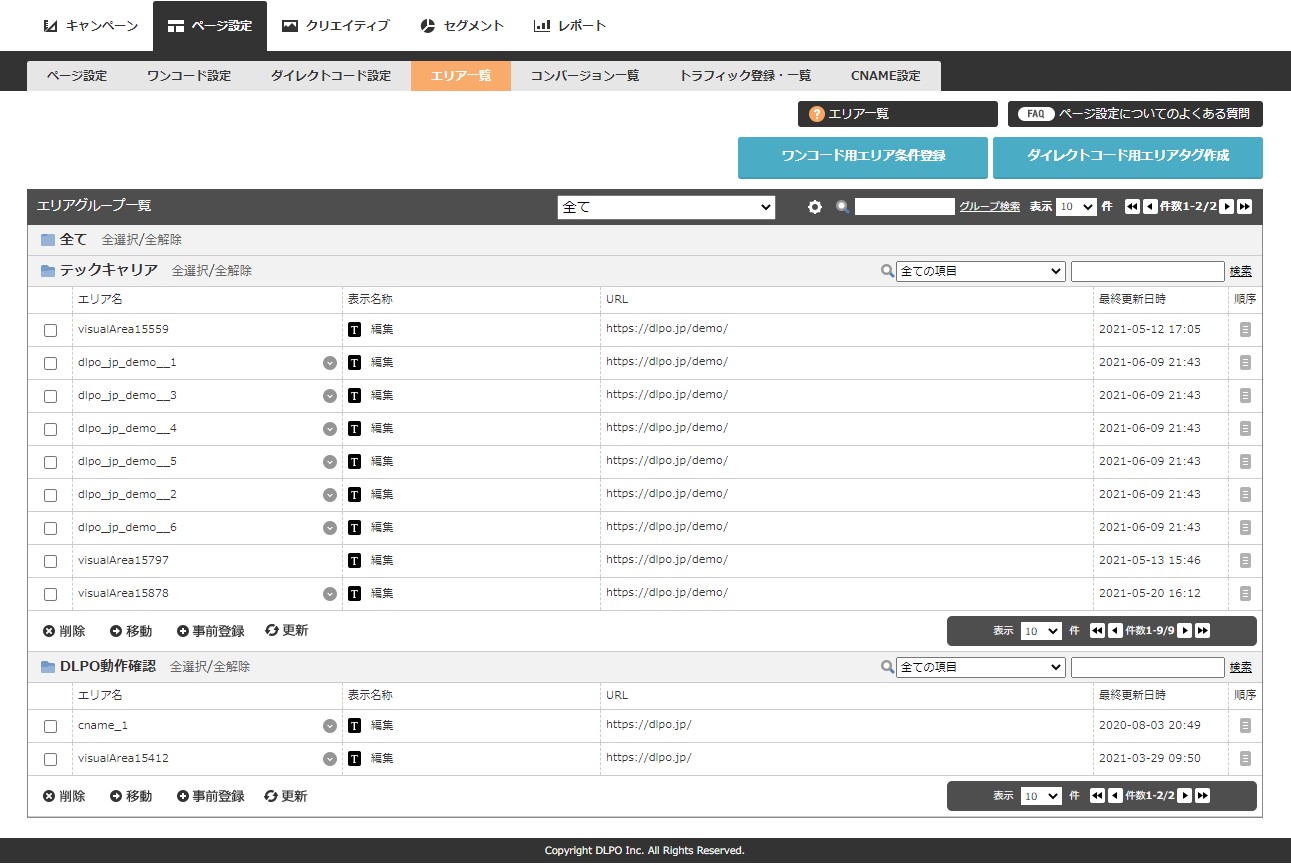Expand the cname_1 row arrow
The image size is (1291, 865).
tap(330, 726)
